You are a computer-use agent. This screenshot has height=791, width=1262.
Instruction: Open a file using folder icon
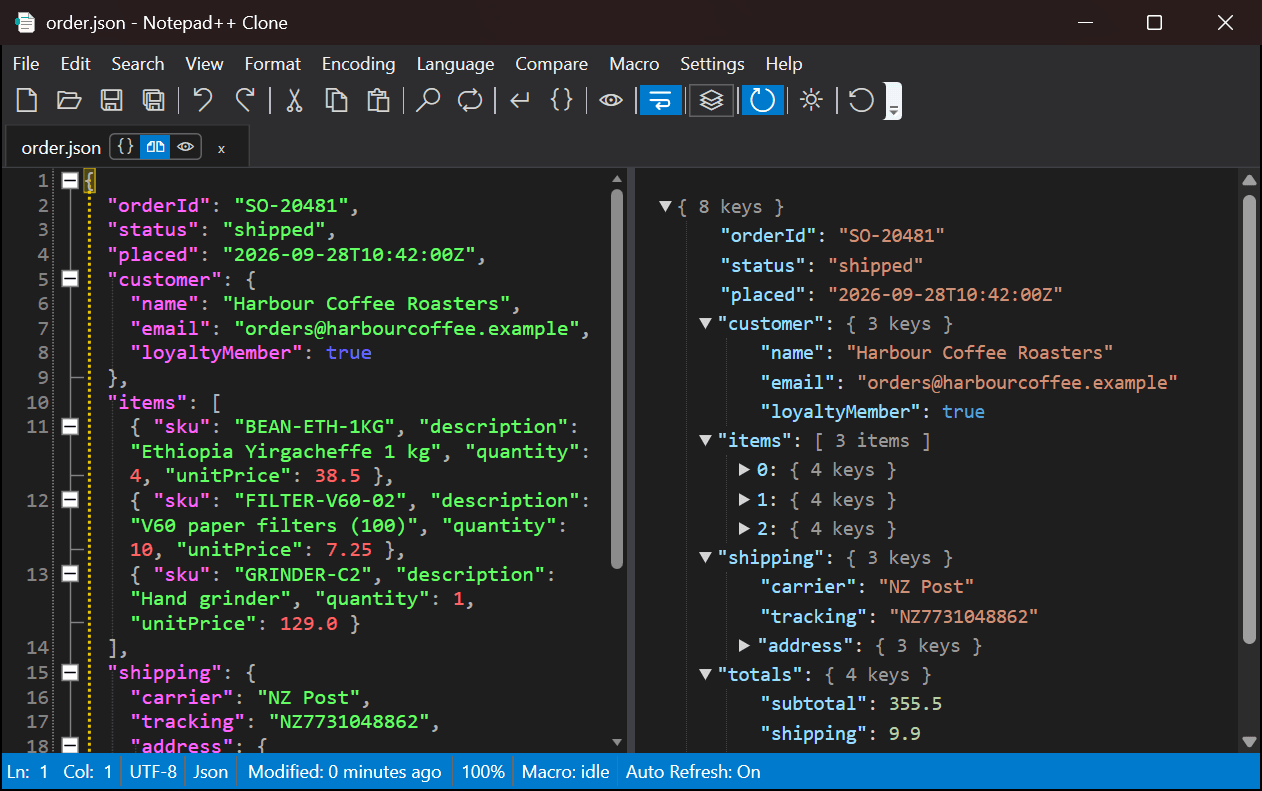(x=69, y=100)
